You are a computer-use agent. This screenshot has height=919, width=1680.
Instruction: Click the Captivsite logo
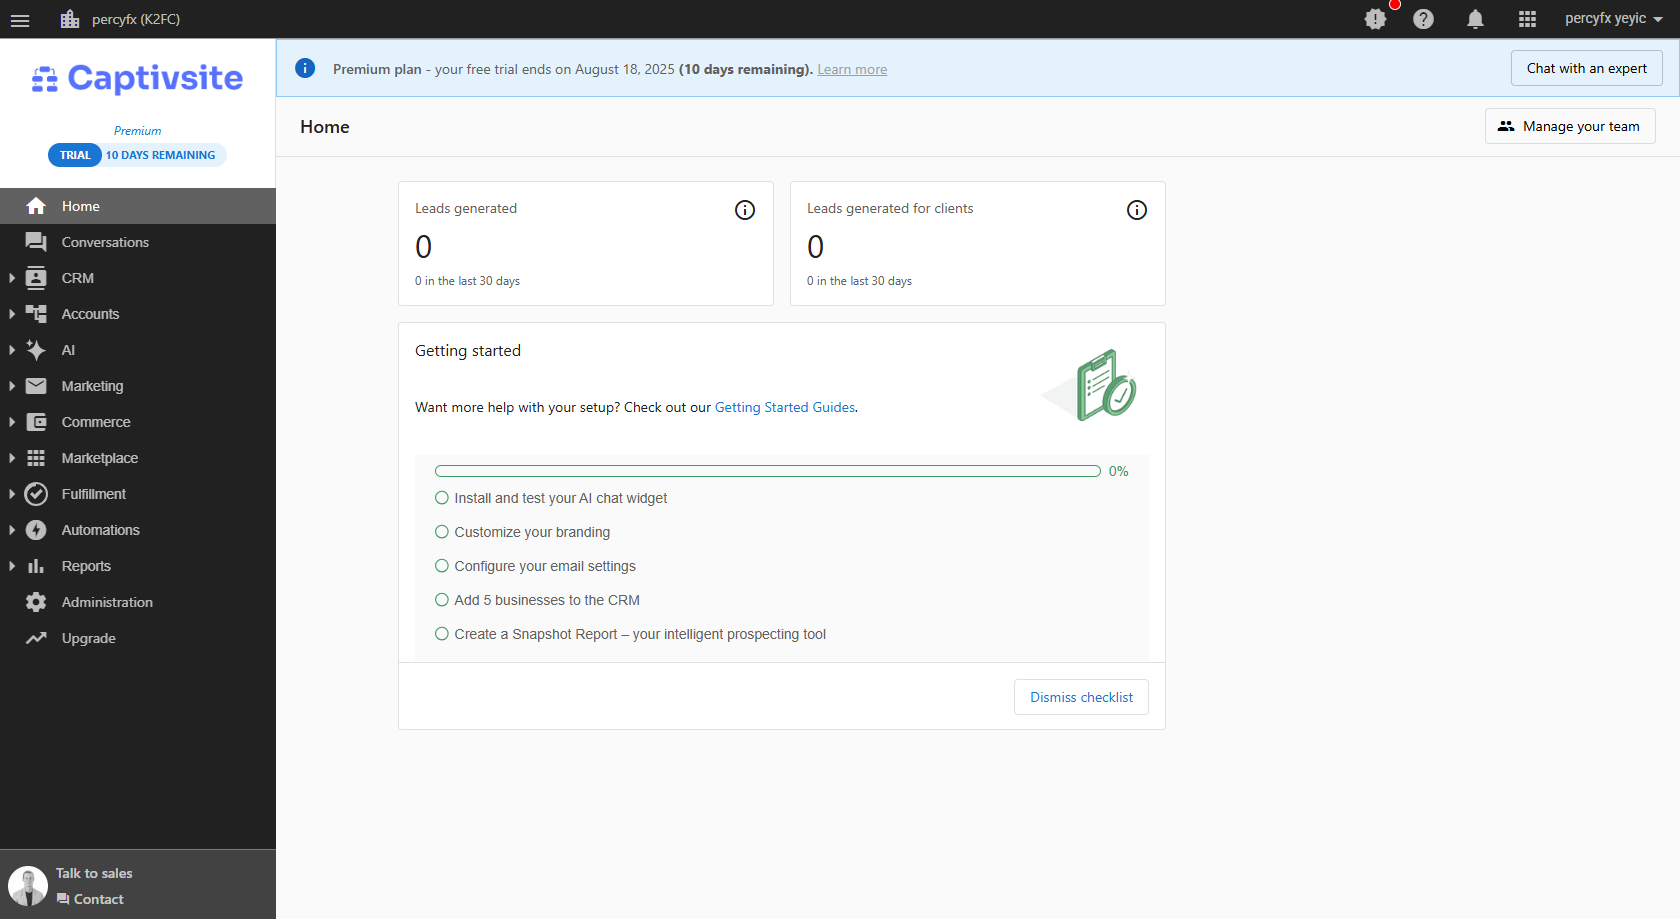[x=137, y=78]
